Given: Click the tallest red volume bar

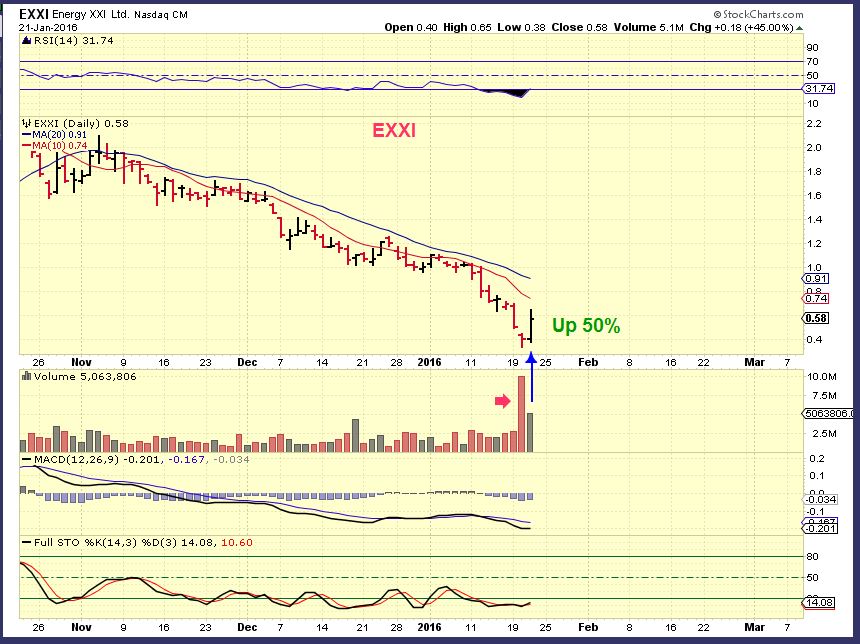Looking at the screenshot, I should [x=522, y=414].
